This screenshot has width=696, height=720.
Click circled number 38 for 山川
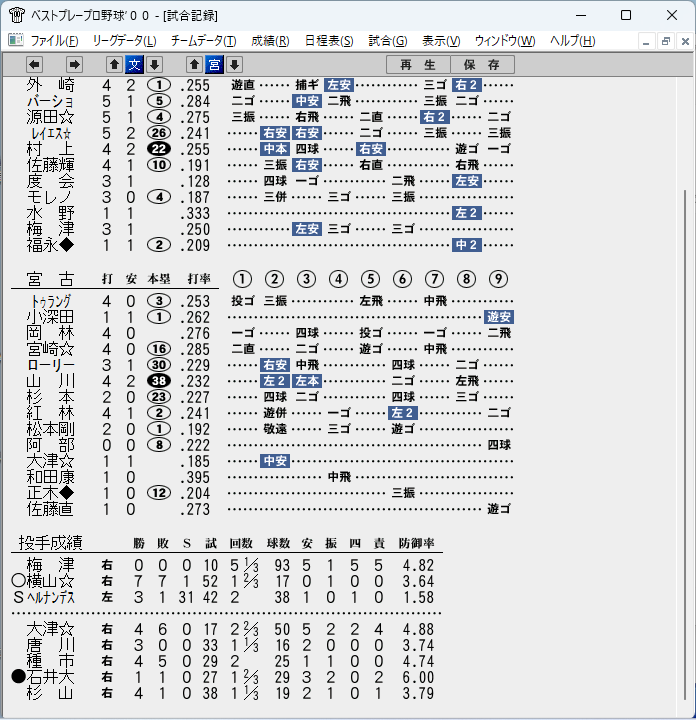(x=159, y=381)
